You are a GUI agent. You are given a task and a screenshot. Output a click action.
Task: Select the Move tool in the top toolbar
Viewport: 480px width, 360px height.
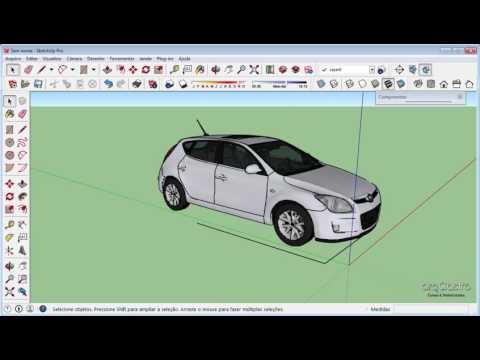[x=133, y=70]
